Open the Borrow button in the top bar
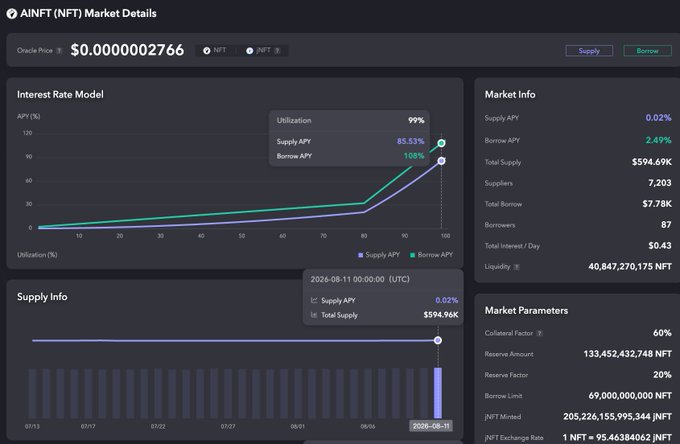This screenshot has height=444, width=680. [x=647, y=51]
